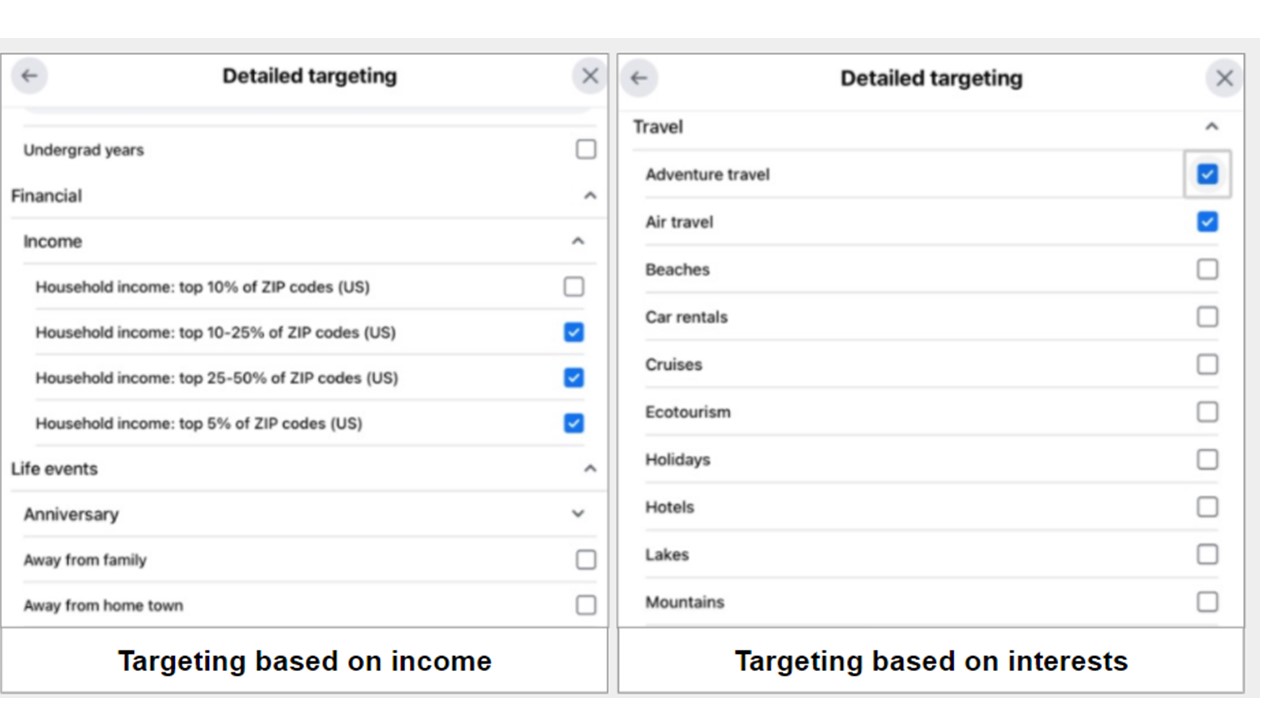Screen dimensions: 1280x720
Task: Collapse the Travel category chevron
Action: coord(1212,127)
